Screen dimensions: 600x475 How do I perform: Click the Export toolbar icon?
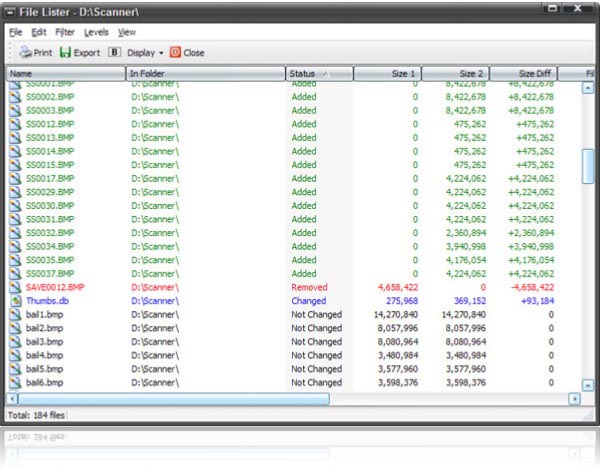point(65,52)
